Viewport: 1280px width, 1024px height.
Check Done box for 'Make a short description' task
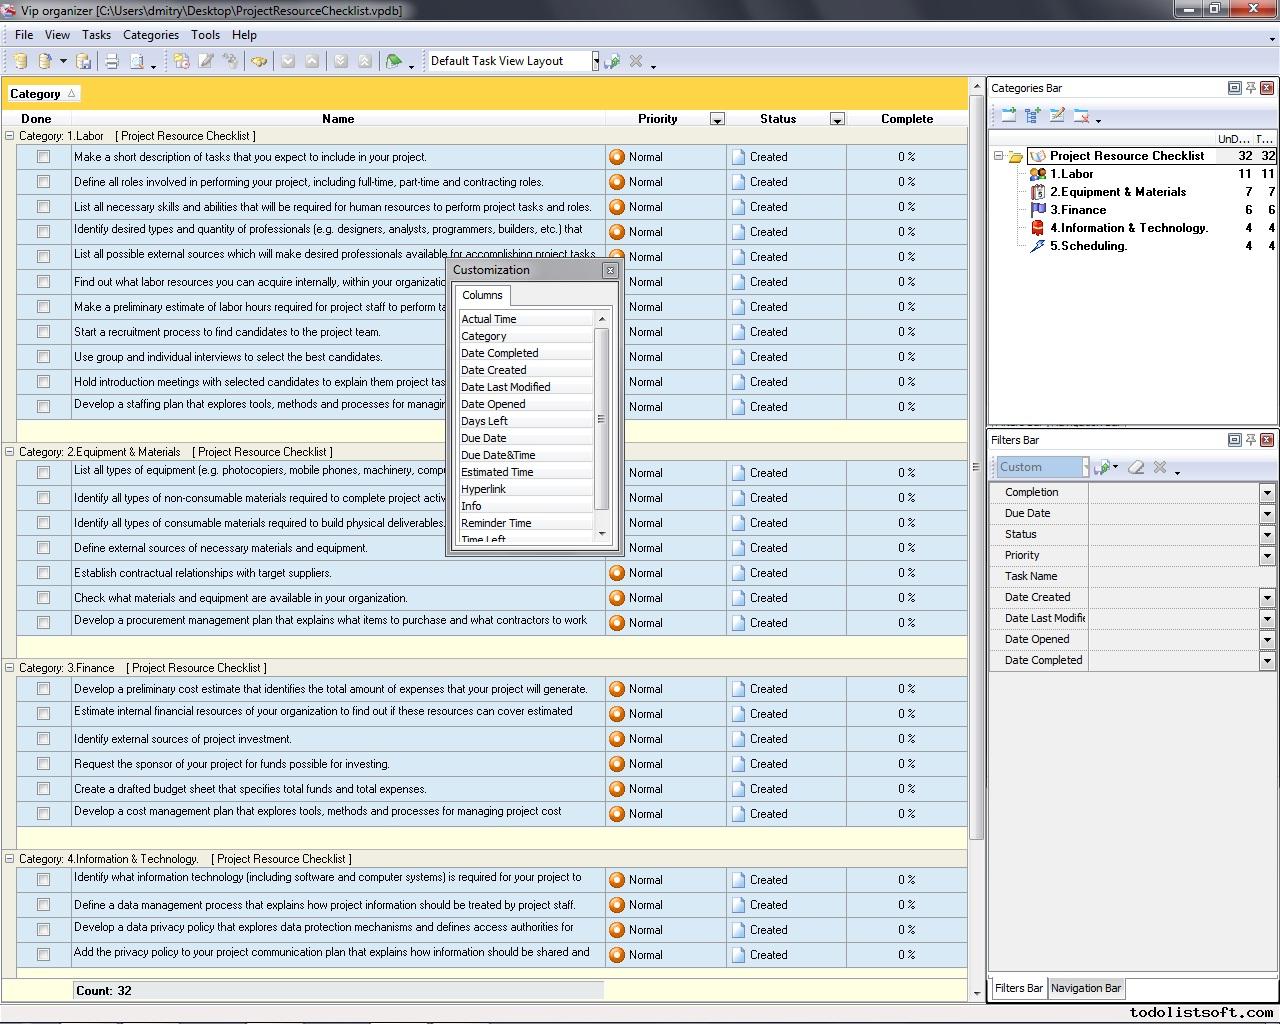(x=43, y=157)
